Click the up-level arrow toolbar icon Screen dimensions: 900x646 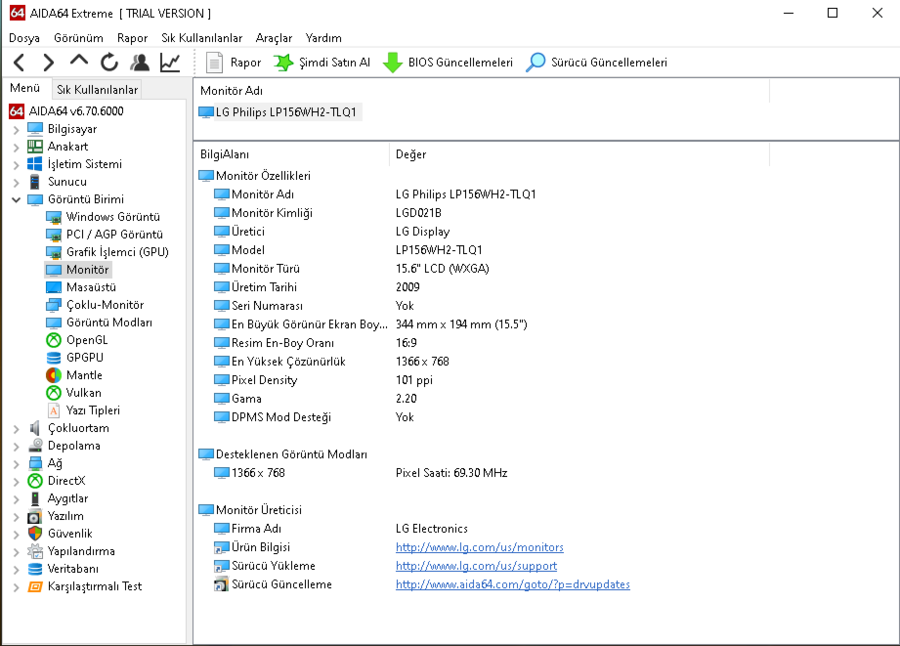tap(79, 60)
